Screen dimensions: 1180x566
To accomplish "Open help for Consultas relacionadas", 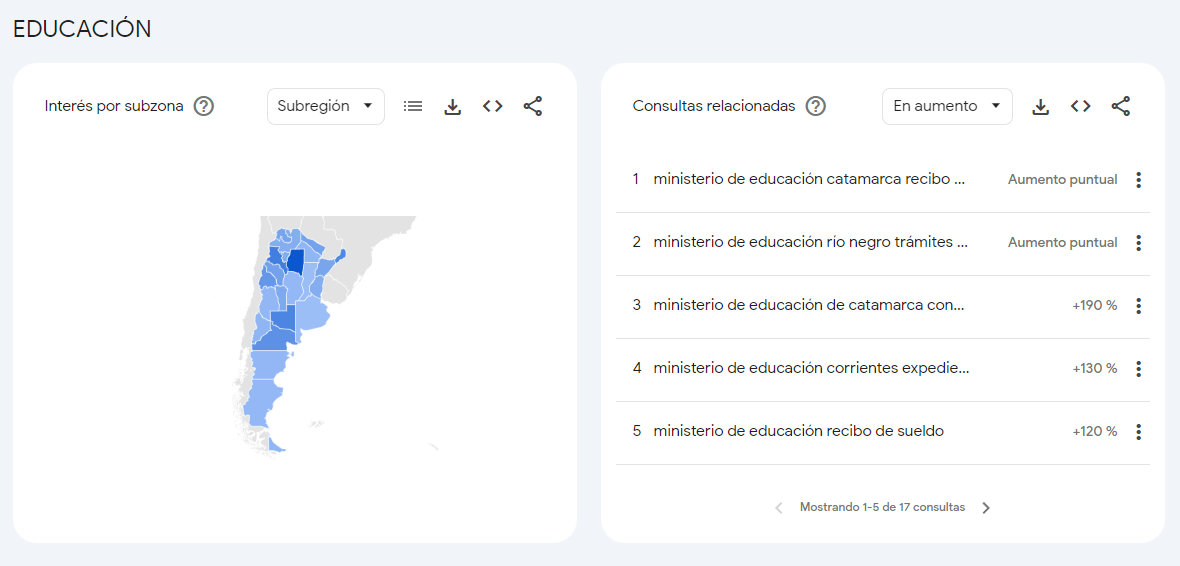I will [x=816, y=106].
